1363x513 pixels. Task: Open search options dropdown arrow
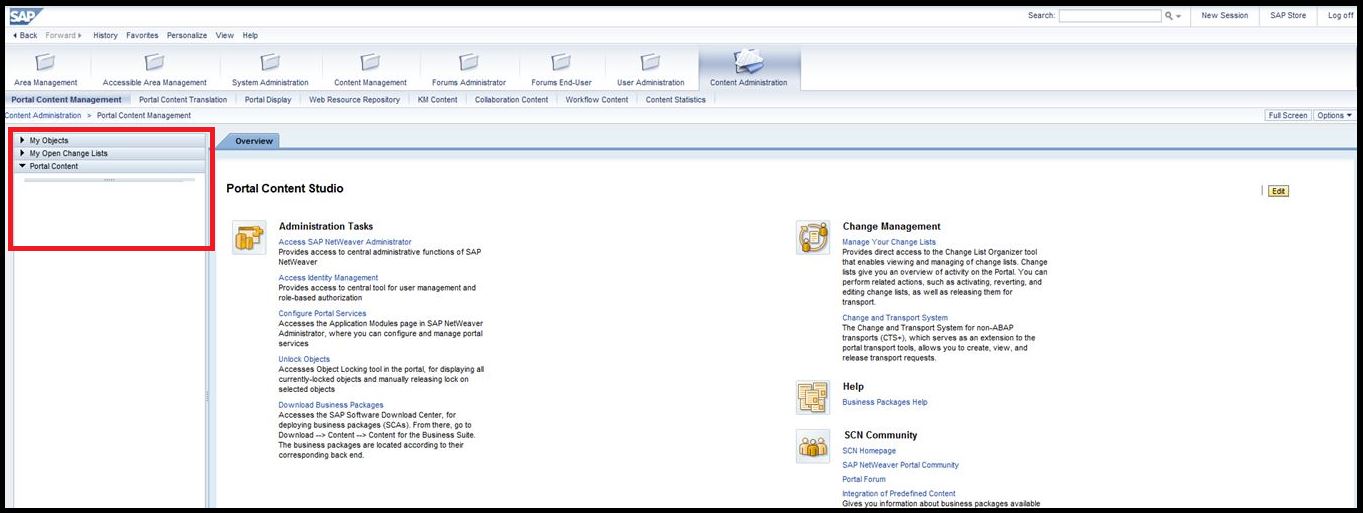[1179, 16]
